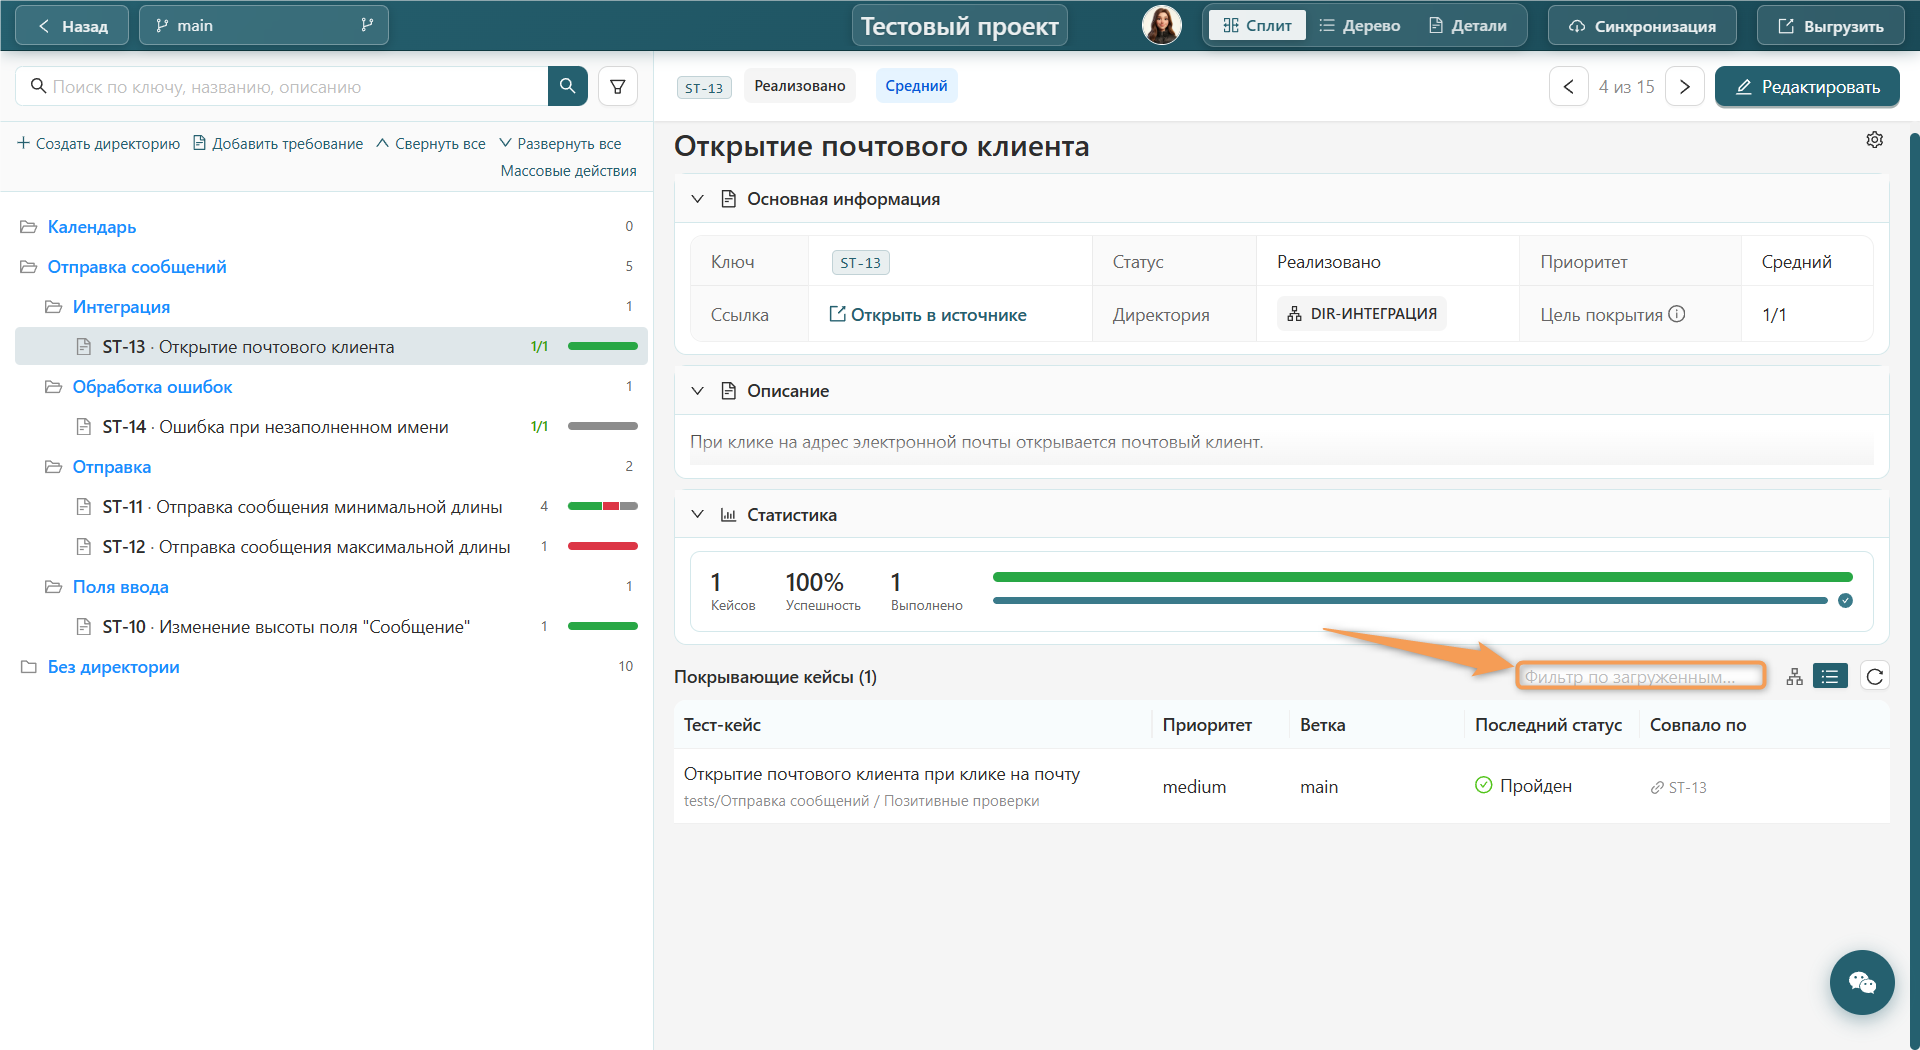Click the ST-12 red coverage bar
The width and height of the screenshot is (1920, 1050).
pos(603,546)
